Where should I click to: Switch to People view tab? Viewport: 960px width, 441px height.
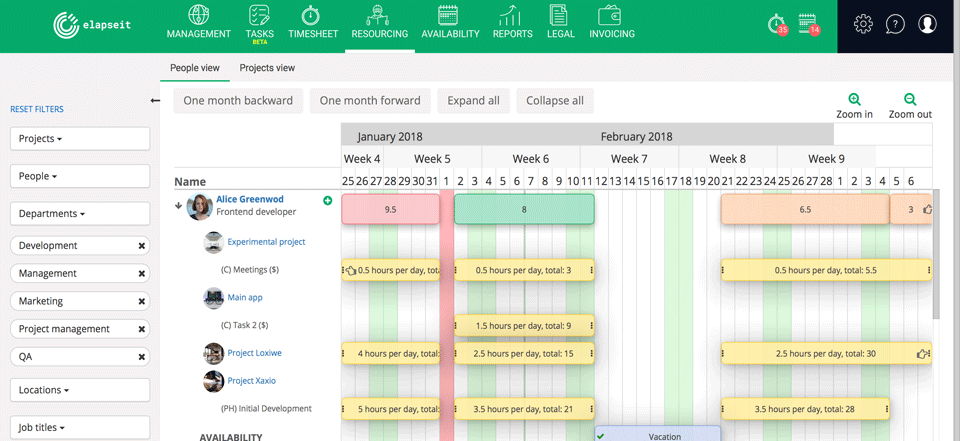tap(195, 68)
